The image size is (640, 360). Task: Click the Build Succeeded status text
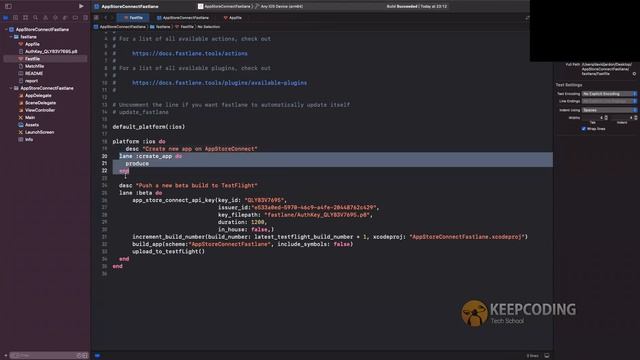click(x=417, y=7)
